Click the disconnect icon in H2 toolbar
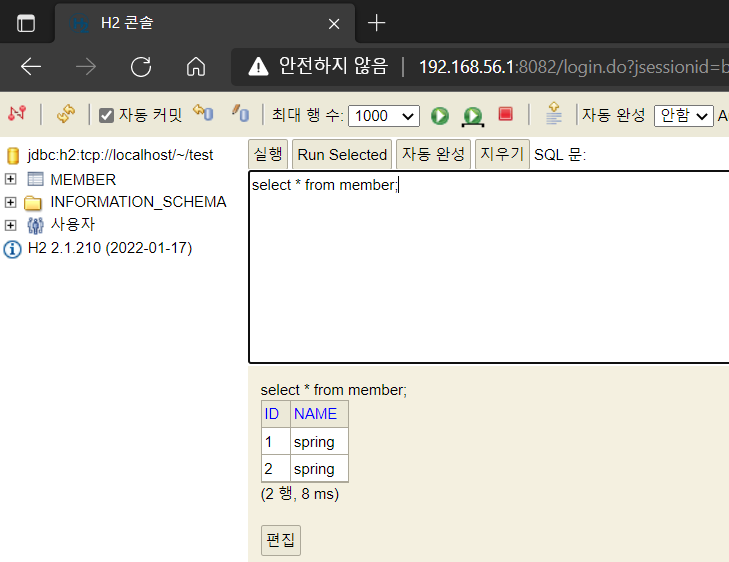This screenshot has width=729, height=562. pyautogui.click(x=17, y=113)
